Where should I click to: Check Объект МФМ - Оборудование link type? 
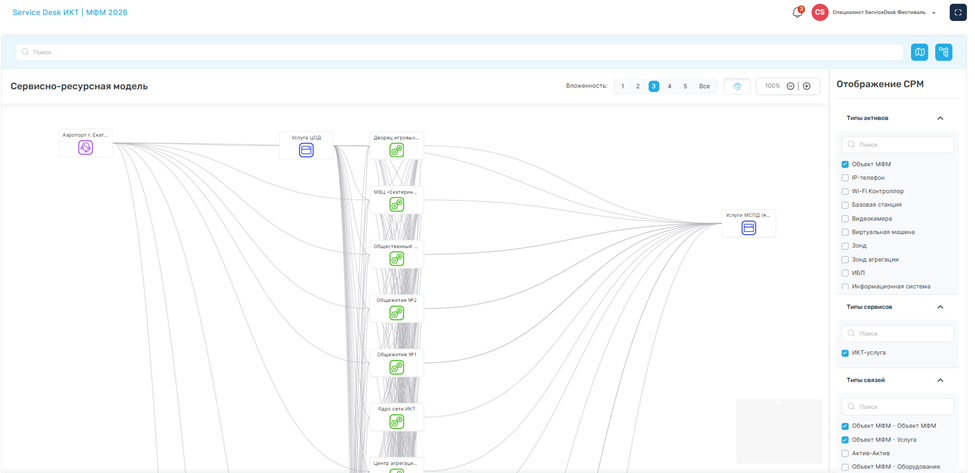point(845,467)
